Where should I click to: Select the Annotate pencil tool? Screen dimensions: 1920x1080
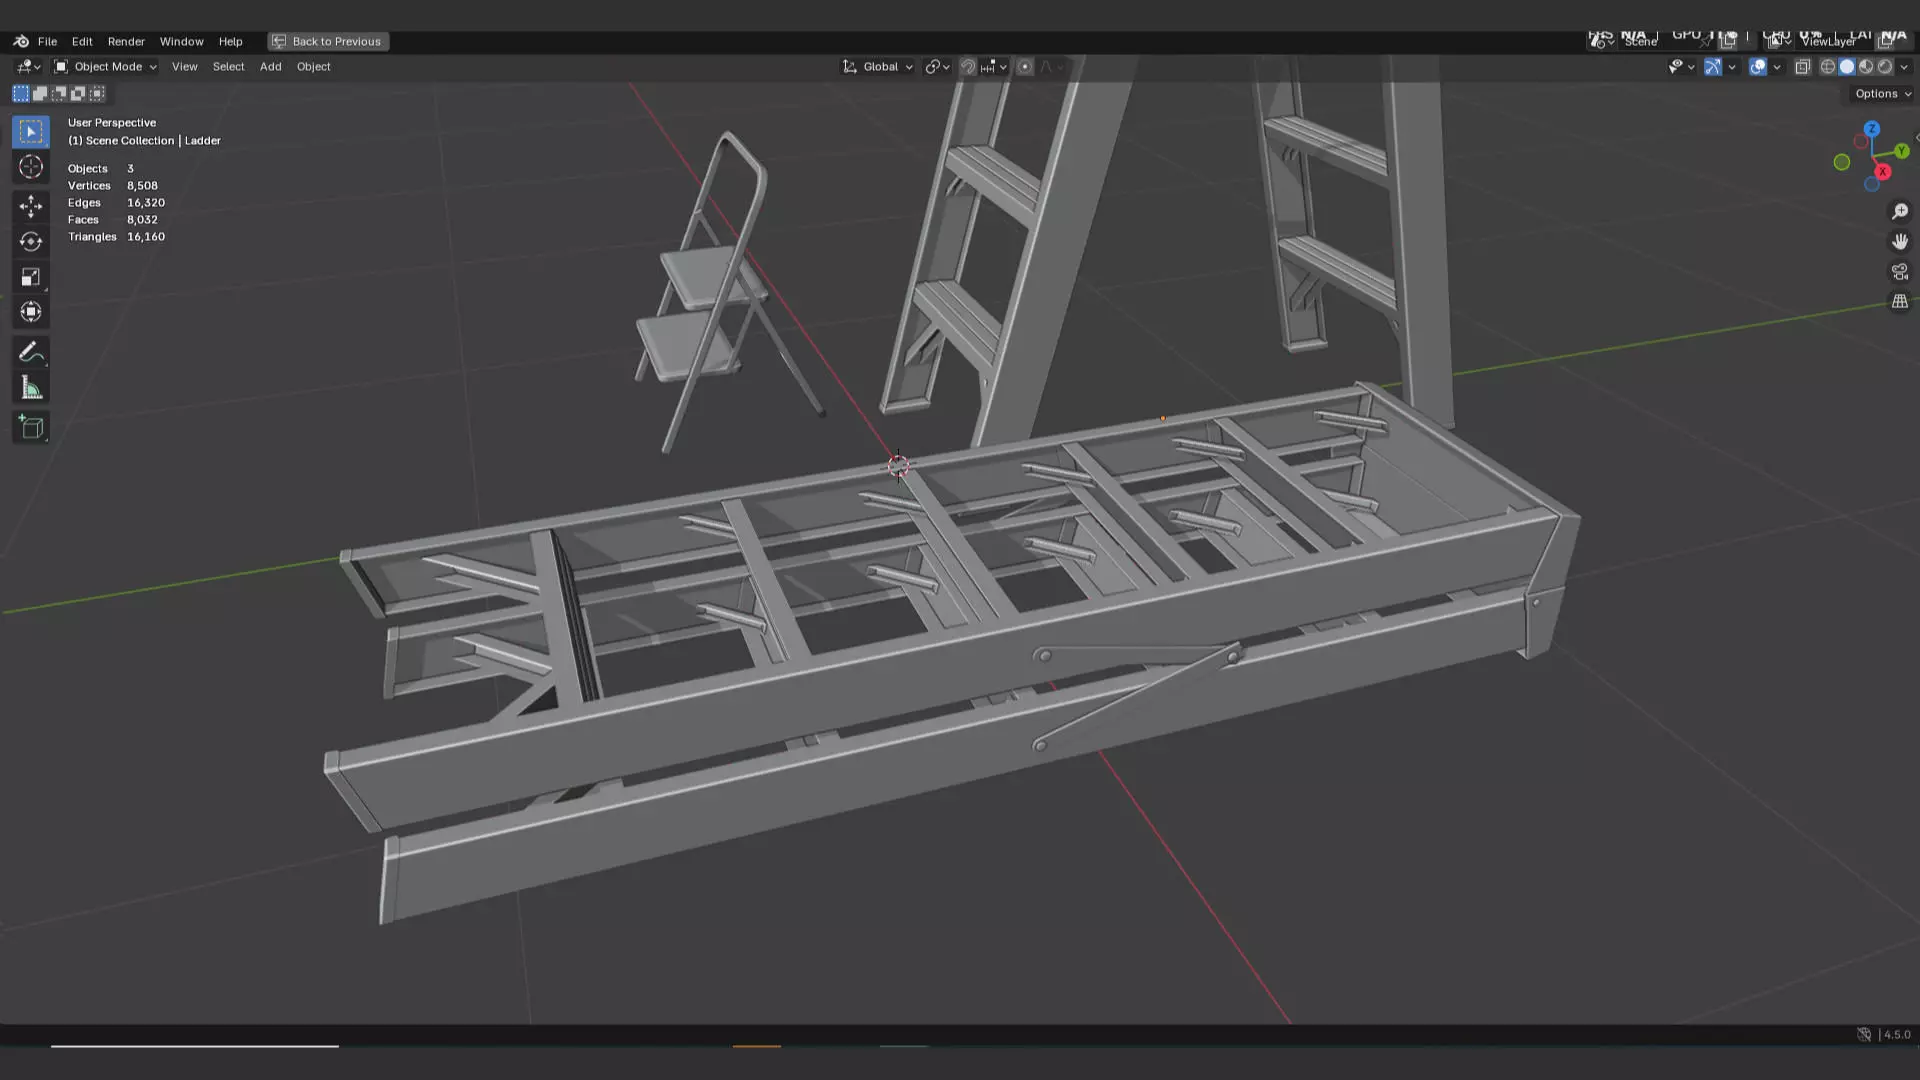pos(31,352)
